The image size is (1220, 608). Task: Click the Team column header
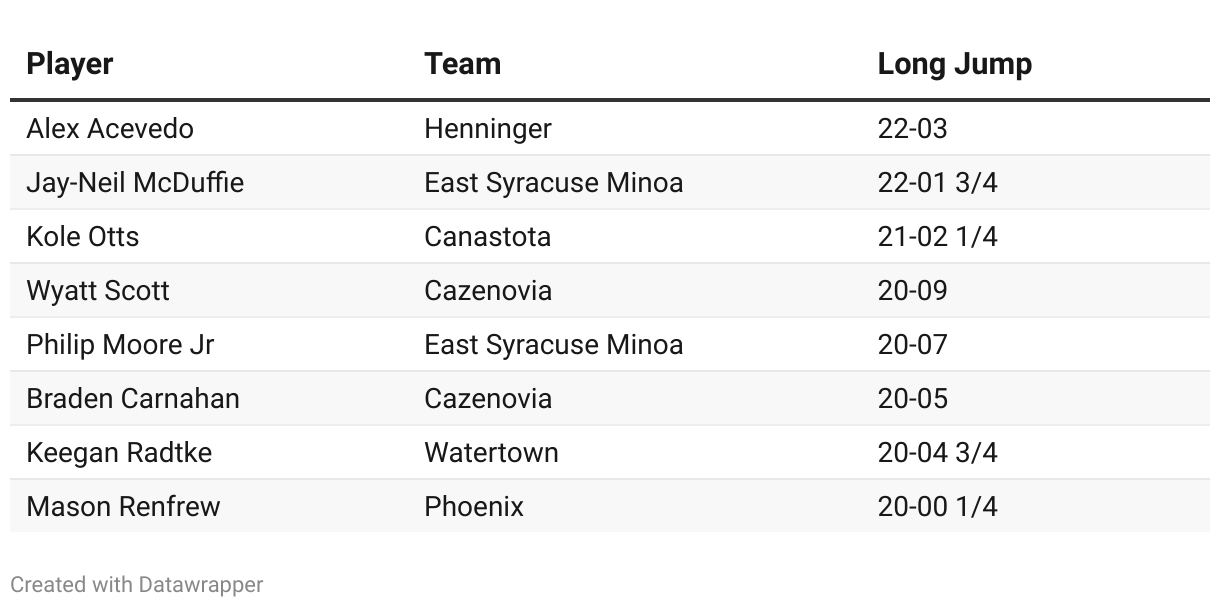[x=462, y=64]
